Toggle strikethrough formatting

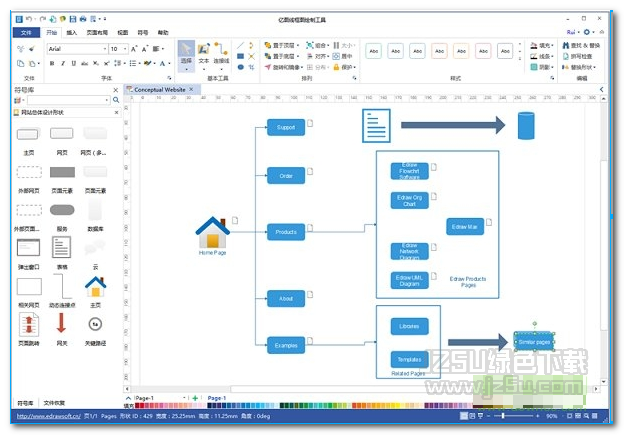[x=84, y=63]
